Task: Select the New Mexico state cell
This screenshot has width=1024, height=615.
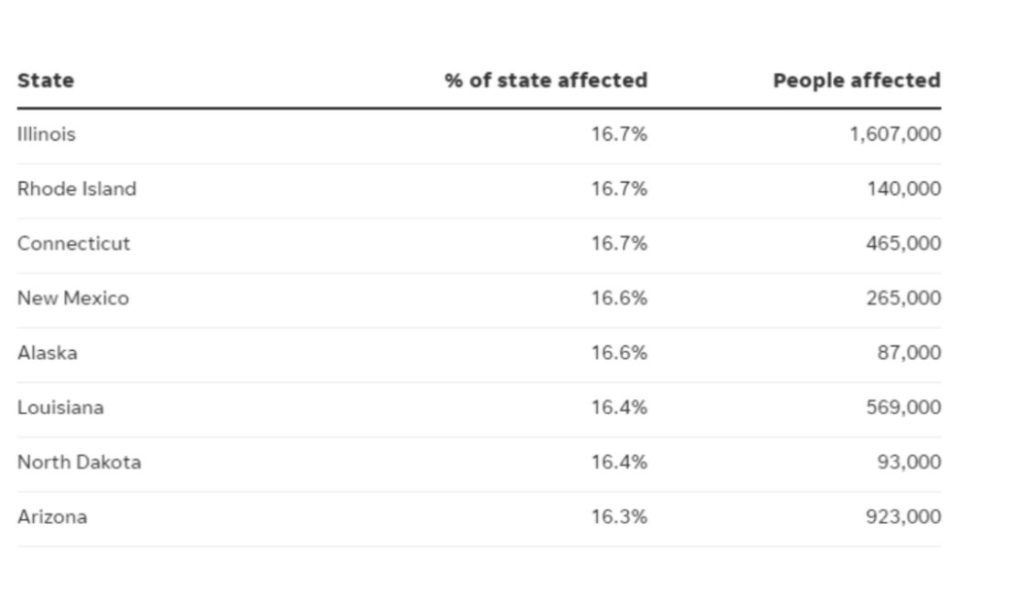Action: pyautogui.click(x=72, y=298)
